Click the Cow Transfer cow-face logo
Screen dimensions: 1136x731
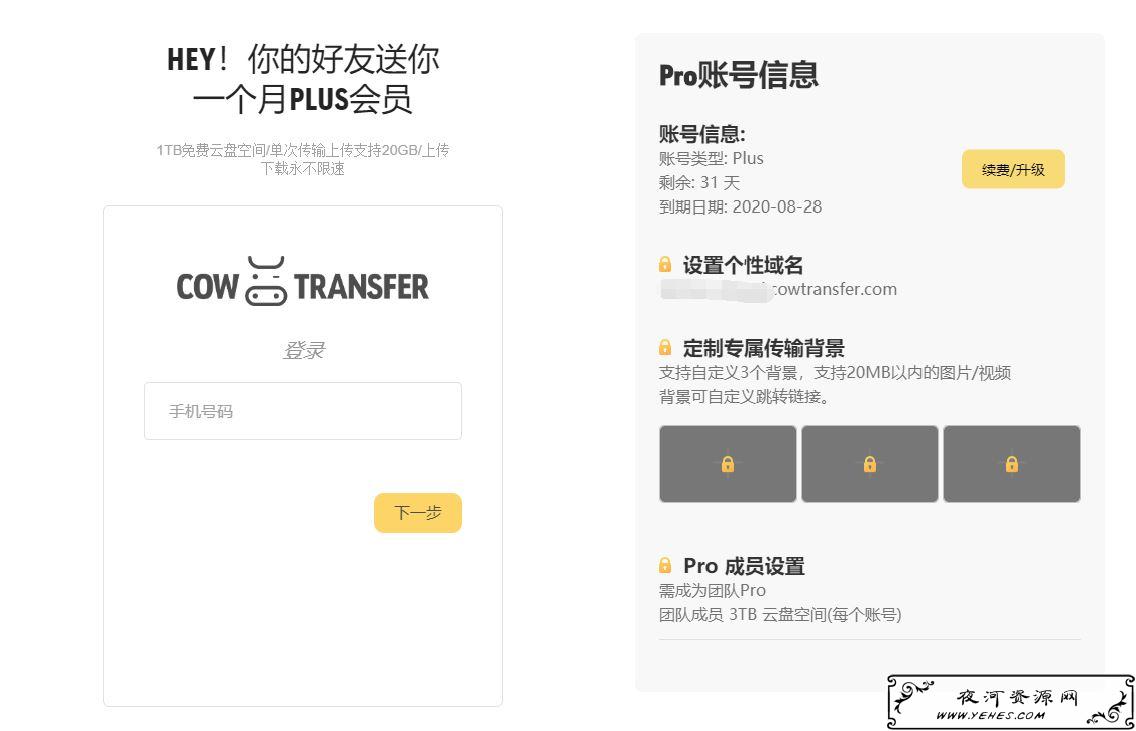click(266, 281)
